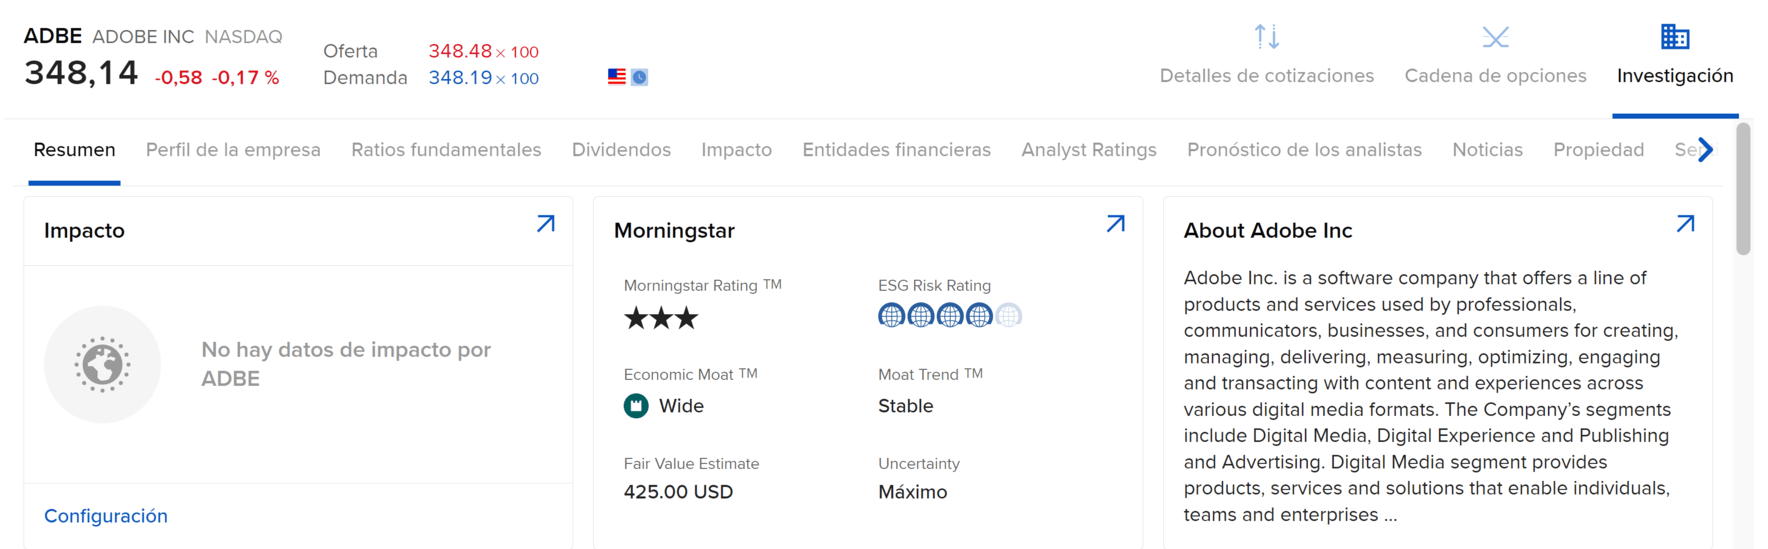Expand the Impacto panel arrow icon
Viewport: 1768px width, 549px height.
(546, 224)
